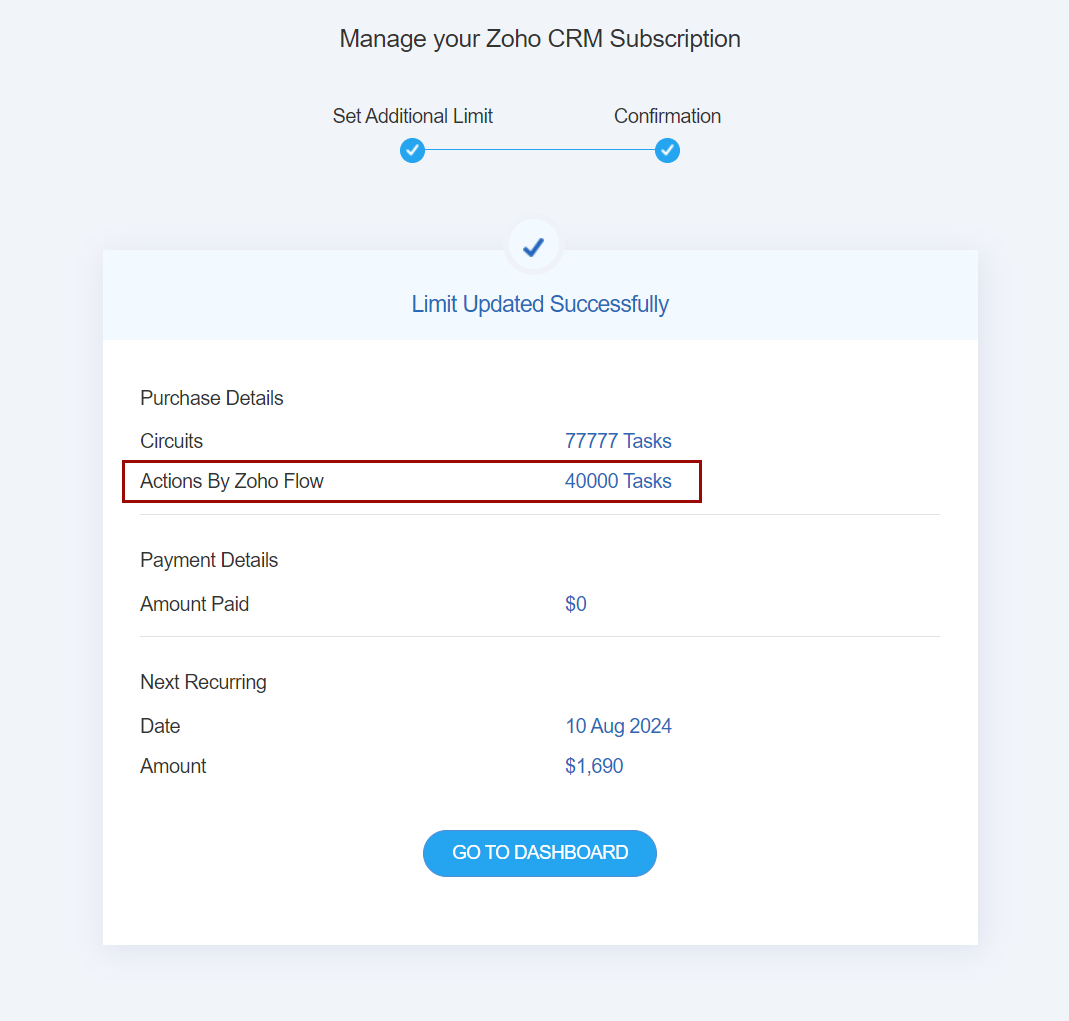Click the Actions By Zoho Flow label
1069x1021 pixels.
(232, 481)
